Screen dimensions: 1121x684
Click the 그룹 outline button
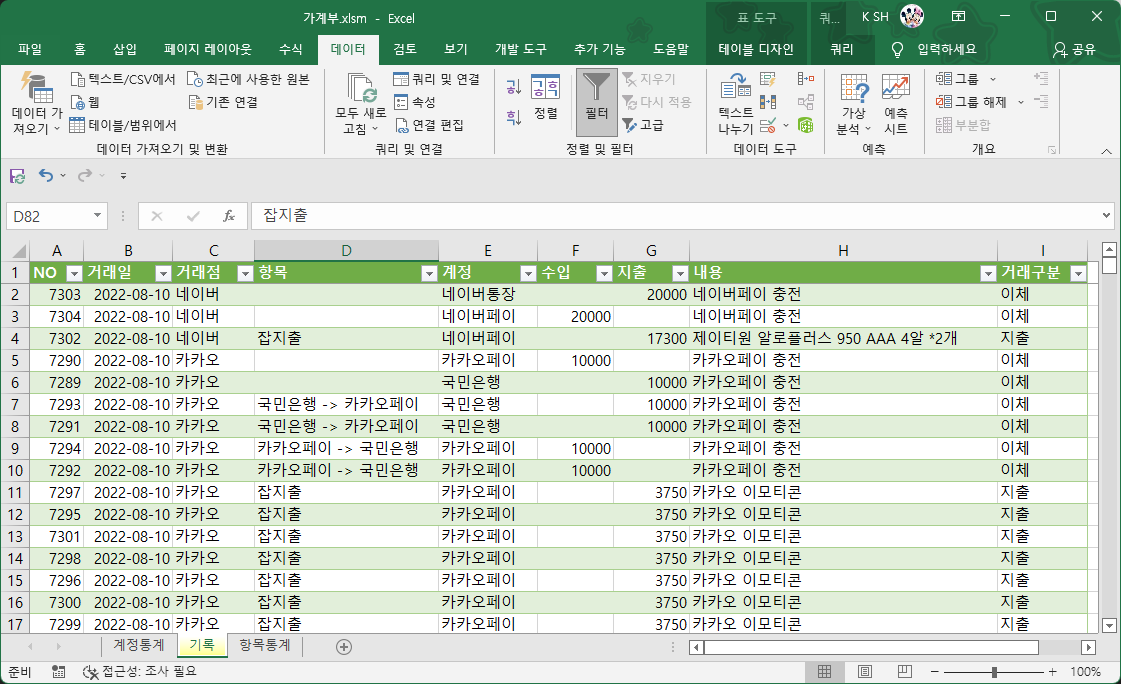click(x=957, y=79)
